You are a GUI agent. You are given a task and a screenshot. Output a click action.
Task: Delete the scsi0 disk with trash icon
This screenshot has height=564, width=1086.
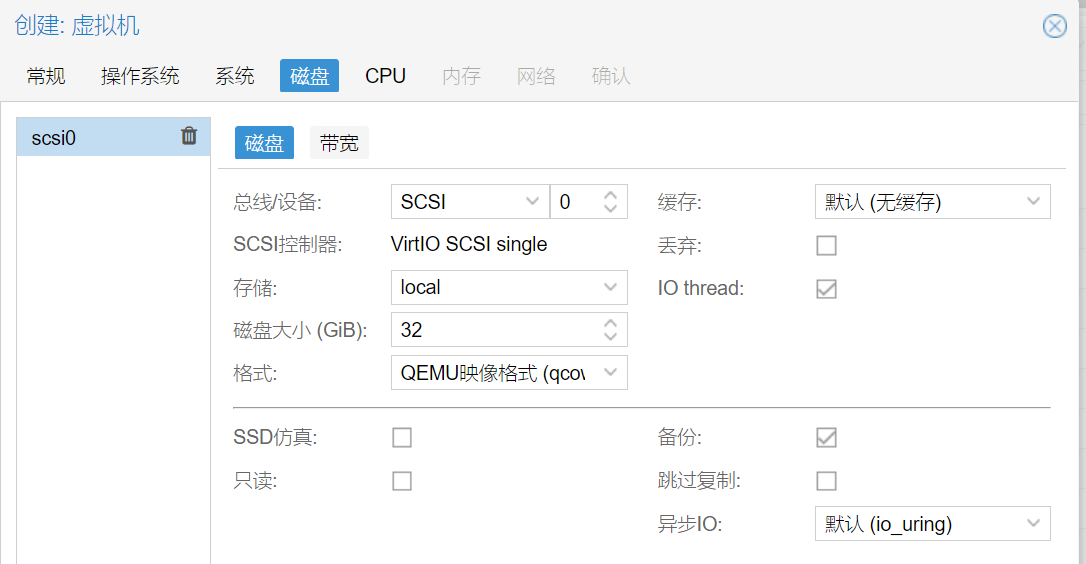(188, 136)
